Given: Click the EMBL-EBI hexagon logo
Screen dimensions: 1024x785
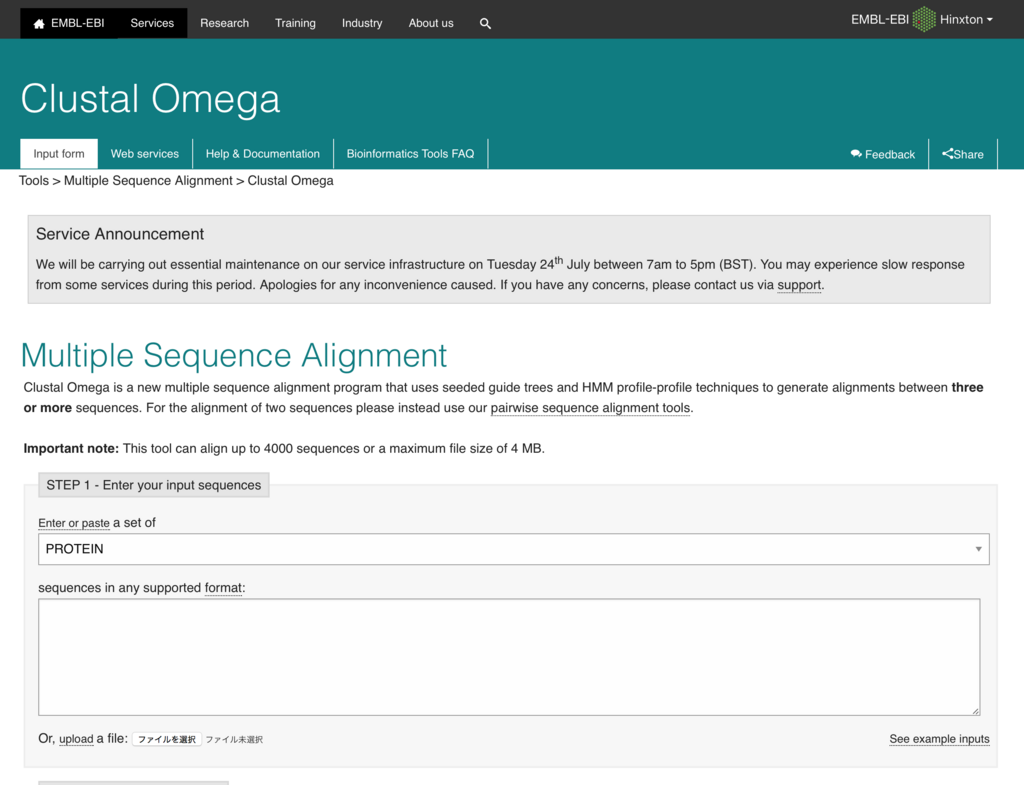Looking at the screenshot, I should [924, 20].
